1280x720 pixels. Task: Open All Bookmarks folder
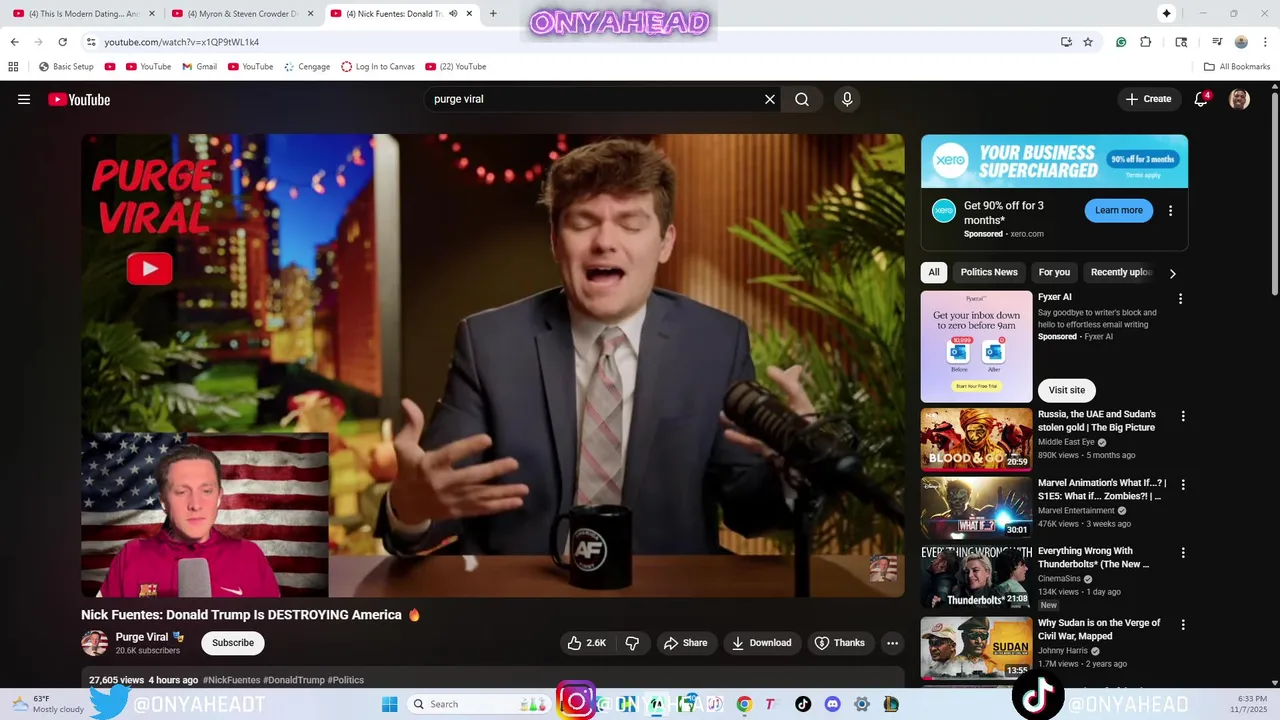click(1237, 67)
